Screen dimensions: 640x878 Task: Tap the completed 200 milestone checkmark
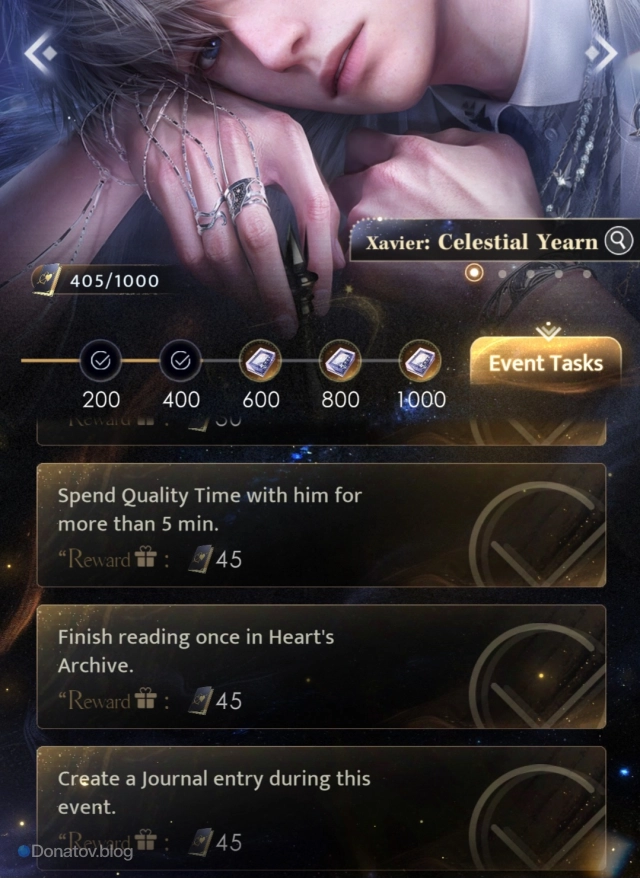point(101,361)
